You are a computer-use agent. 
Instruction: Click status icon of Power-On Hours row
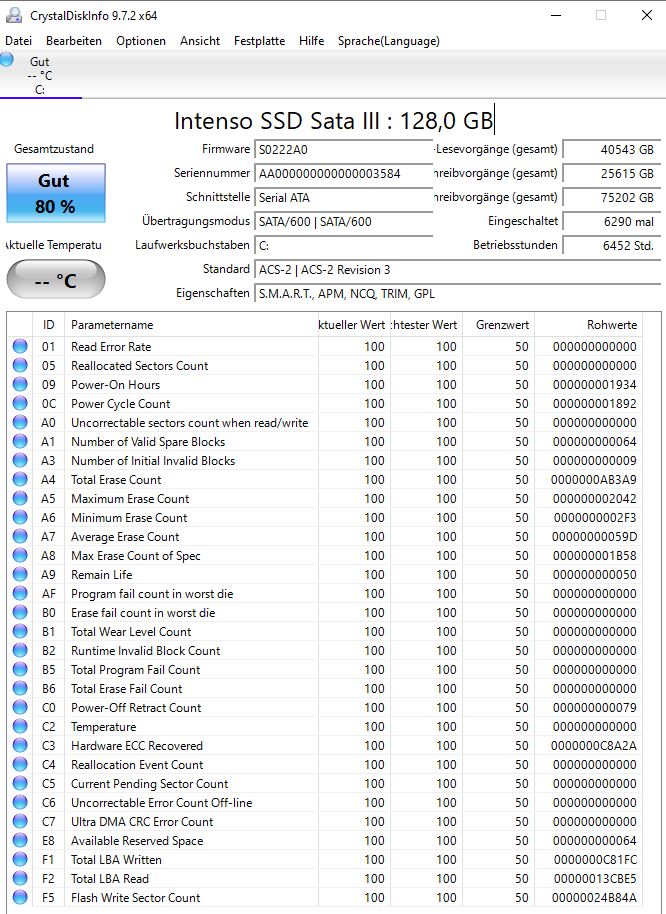(x=20, y=384)
